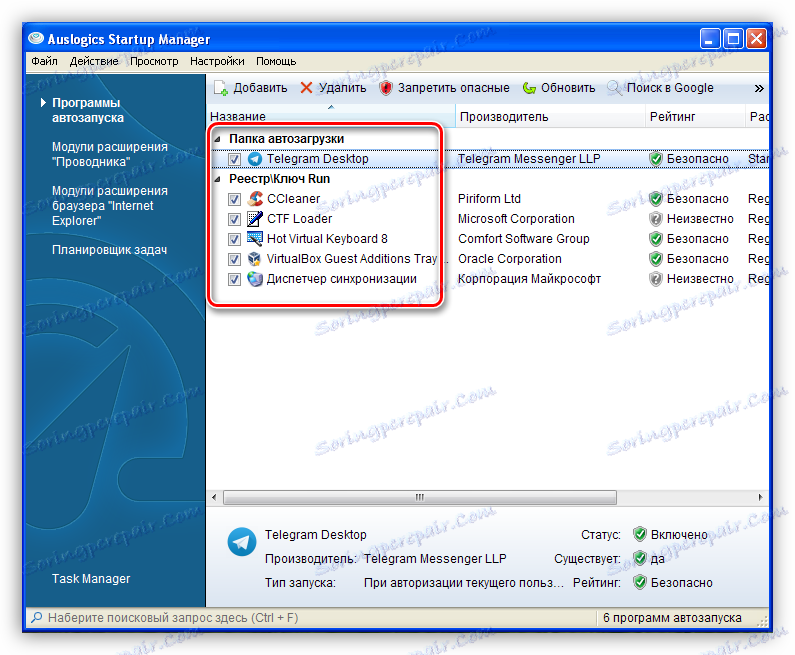
Task: Uncheck the Диспетчер синхронизации checkbox
Action: coord(234,279)
